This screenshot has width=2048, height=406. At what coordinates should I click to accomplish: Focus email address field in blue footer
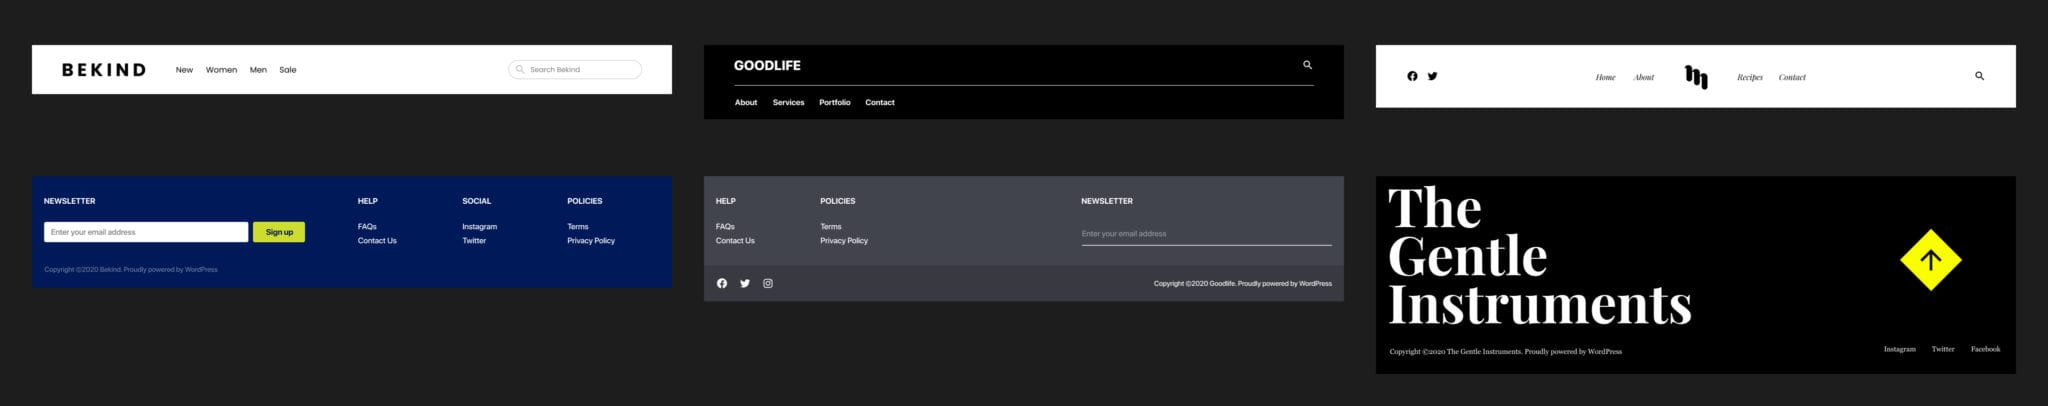click(146, 232)
